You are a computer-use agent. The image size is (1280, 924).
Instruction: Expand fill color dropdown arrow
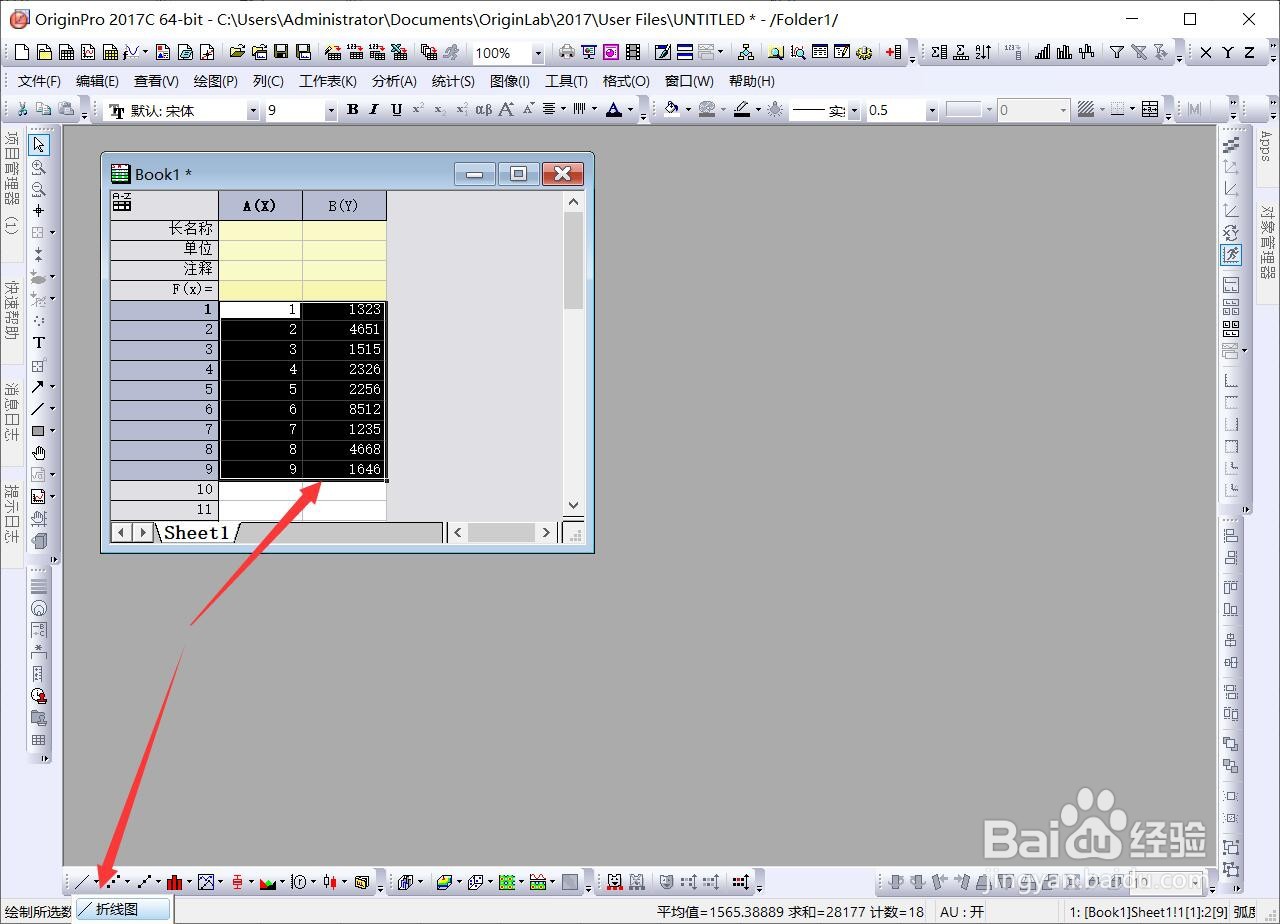(x=688, y=111)
